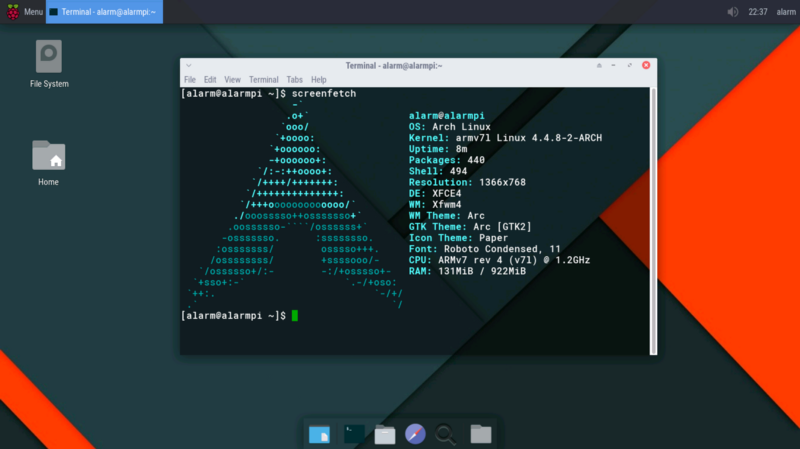Click the alarm user name in panel

[x=786, y=12]
